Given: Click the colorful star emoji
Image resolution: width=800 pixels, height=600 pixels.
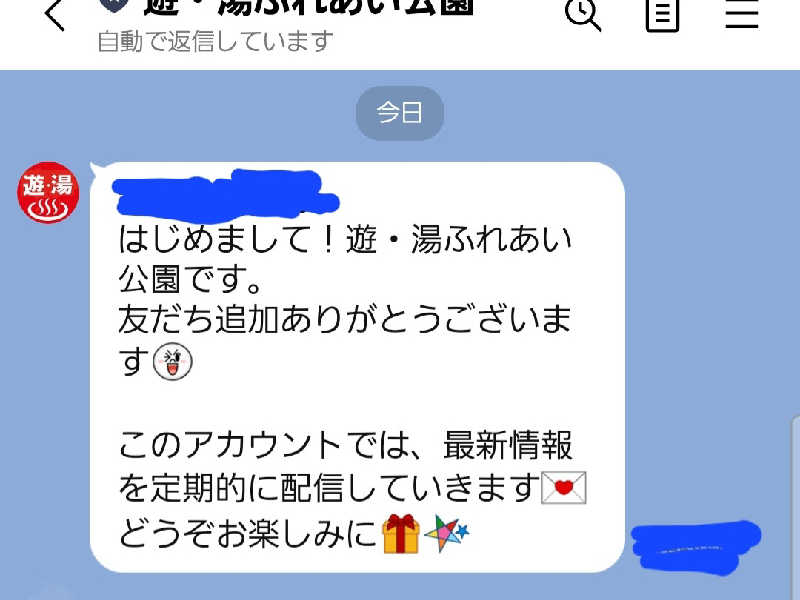Looking at the screenshot, I should click(446, 534).
